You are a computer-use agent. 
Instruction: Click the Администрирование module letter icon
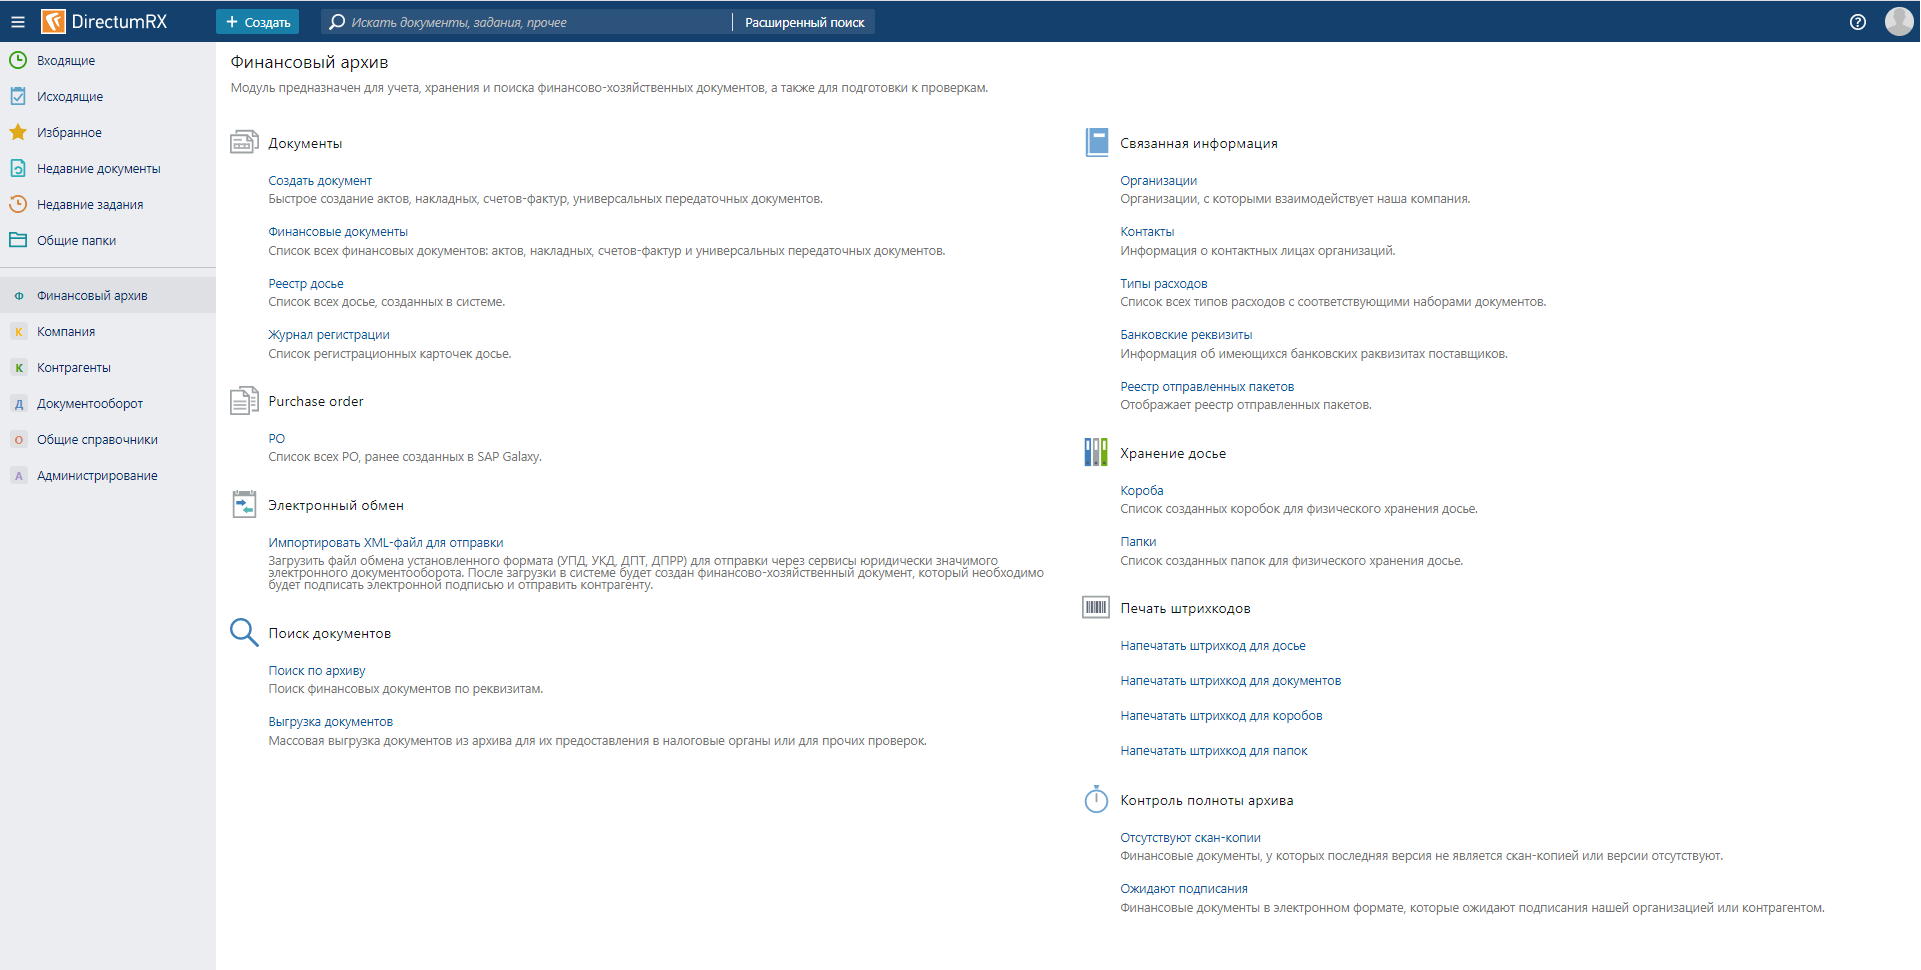[18, 476]
